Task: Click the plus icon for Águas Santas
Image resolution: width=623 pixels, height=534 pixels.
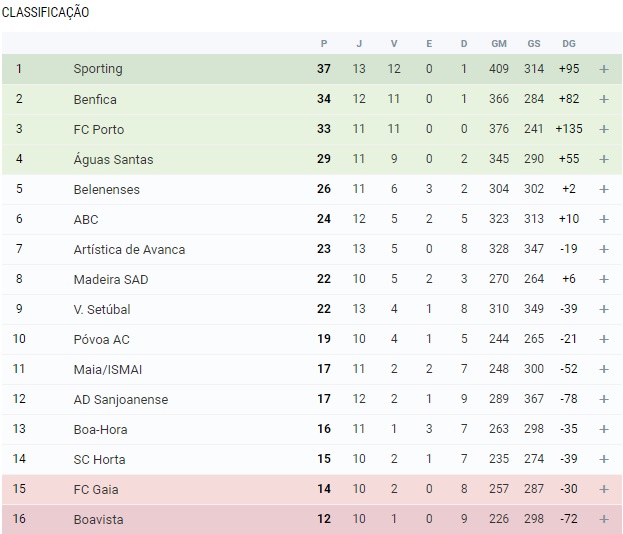Action: click(603, 159)
